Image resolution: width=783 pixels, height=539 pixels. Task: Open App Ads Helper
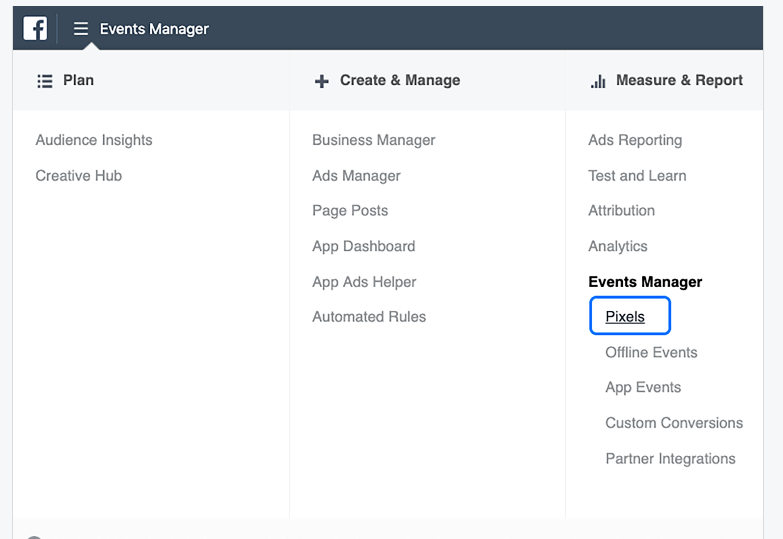point(364,282)
